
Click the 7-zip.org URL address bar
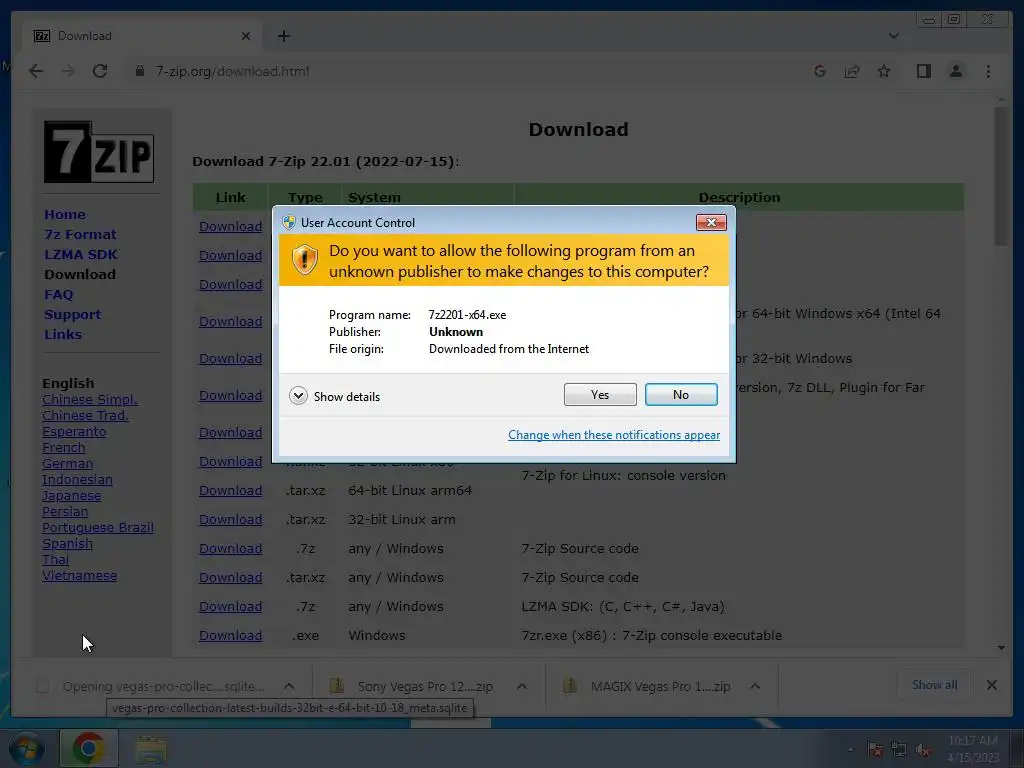pyautogui.click(x=232, y=71)
